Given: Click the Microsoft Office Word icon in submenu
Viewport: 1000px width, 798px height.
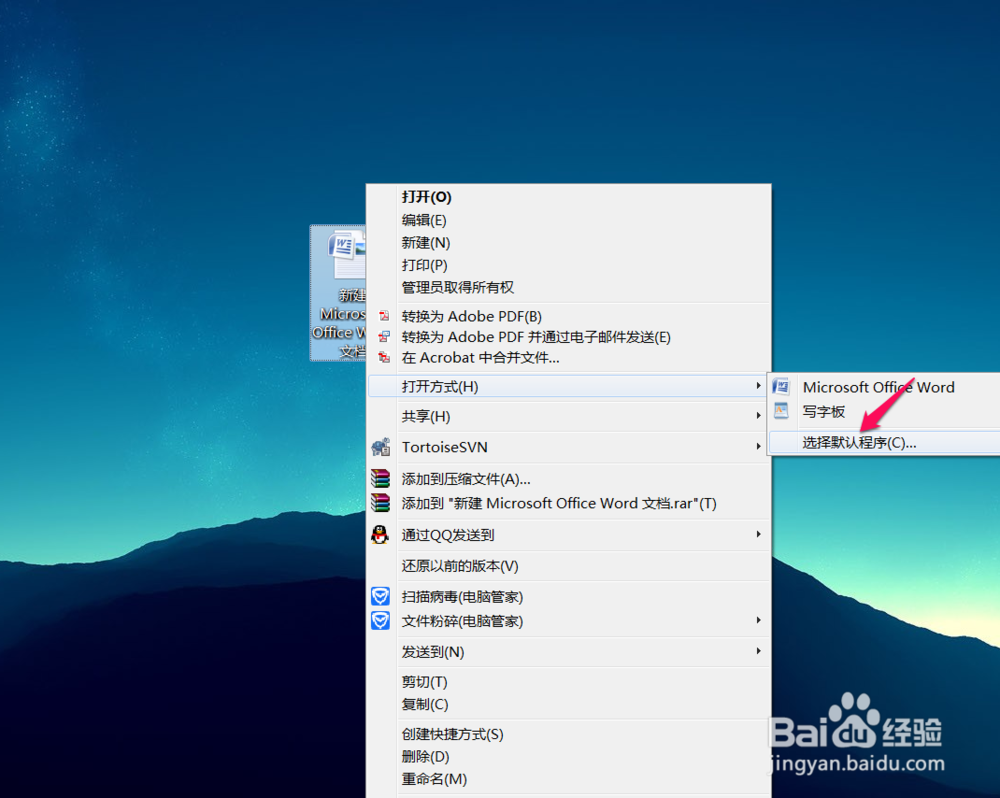Looking at the screenshot, I should pyautogui.click(x=781, y=387).
